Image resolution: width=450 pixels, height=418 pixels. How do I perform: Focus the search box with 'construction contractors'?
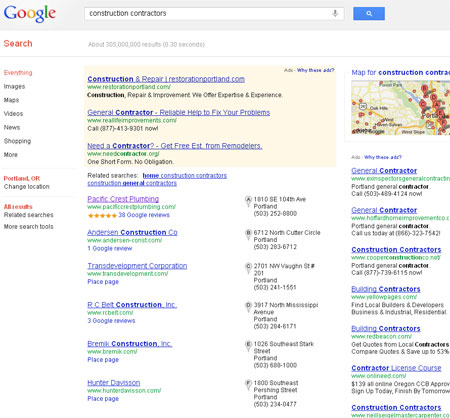tap(214, 14)
